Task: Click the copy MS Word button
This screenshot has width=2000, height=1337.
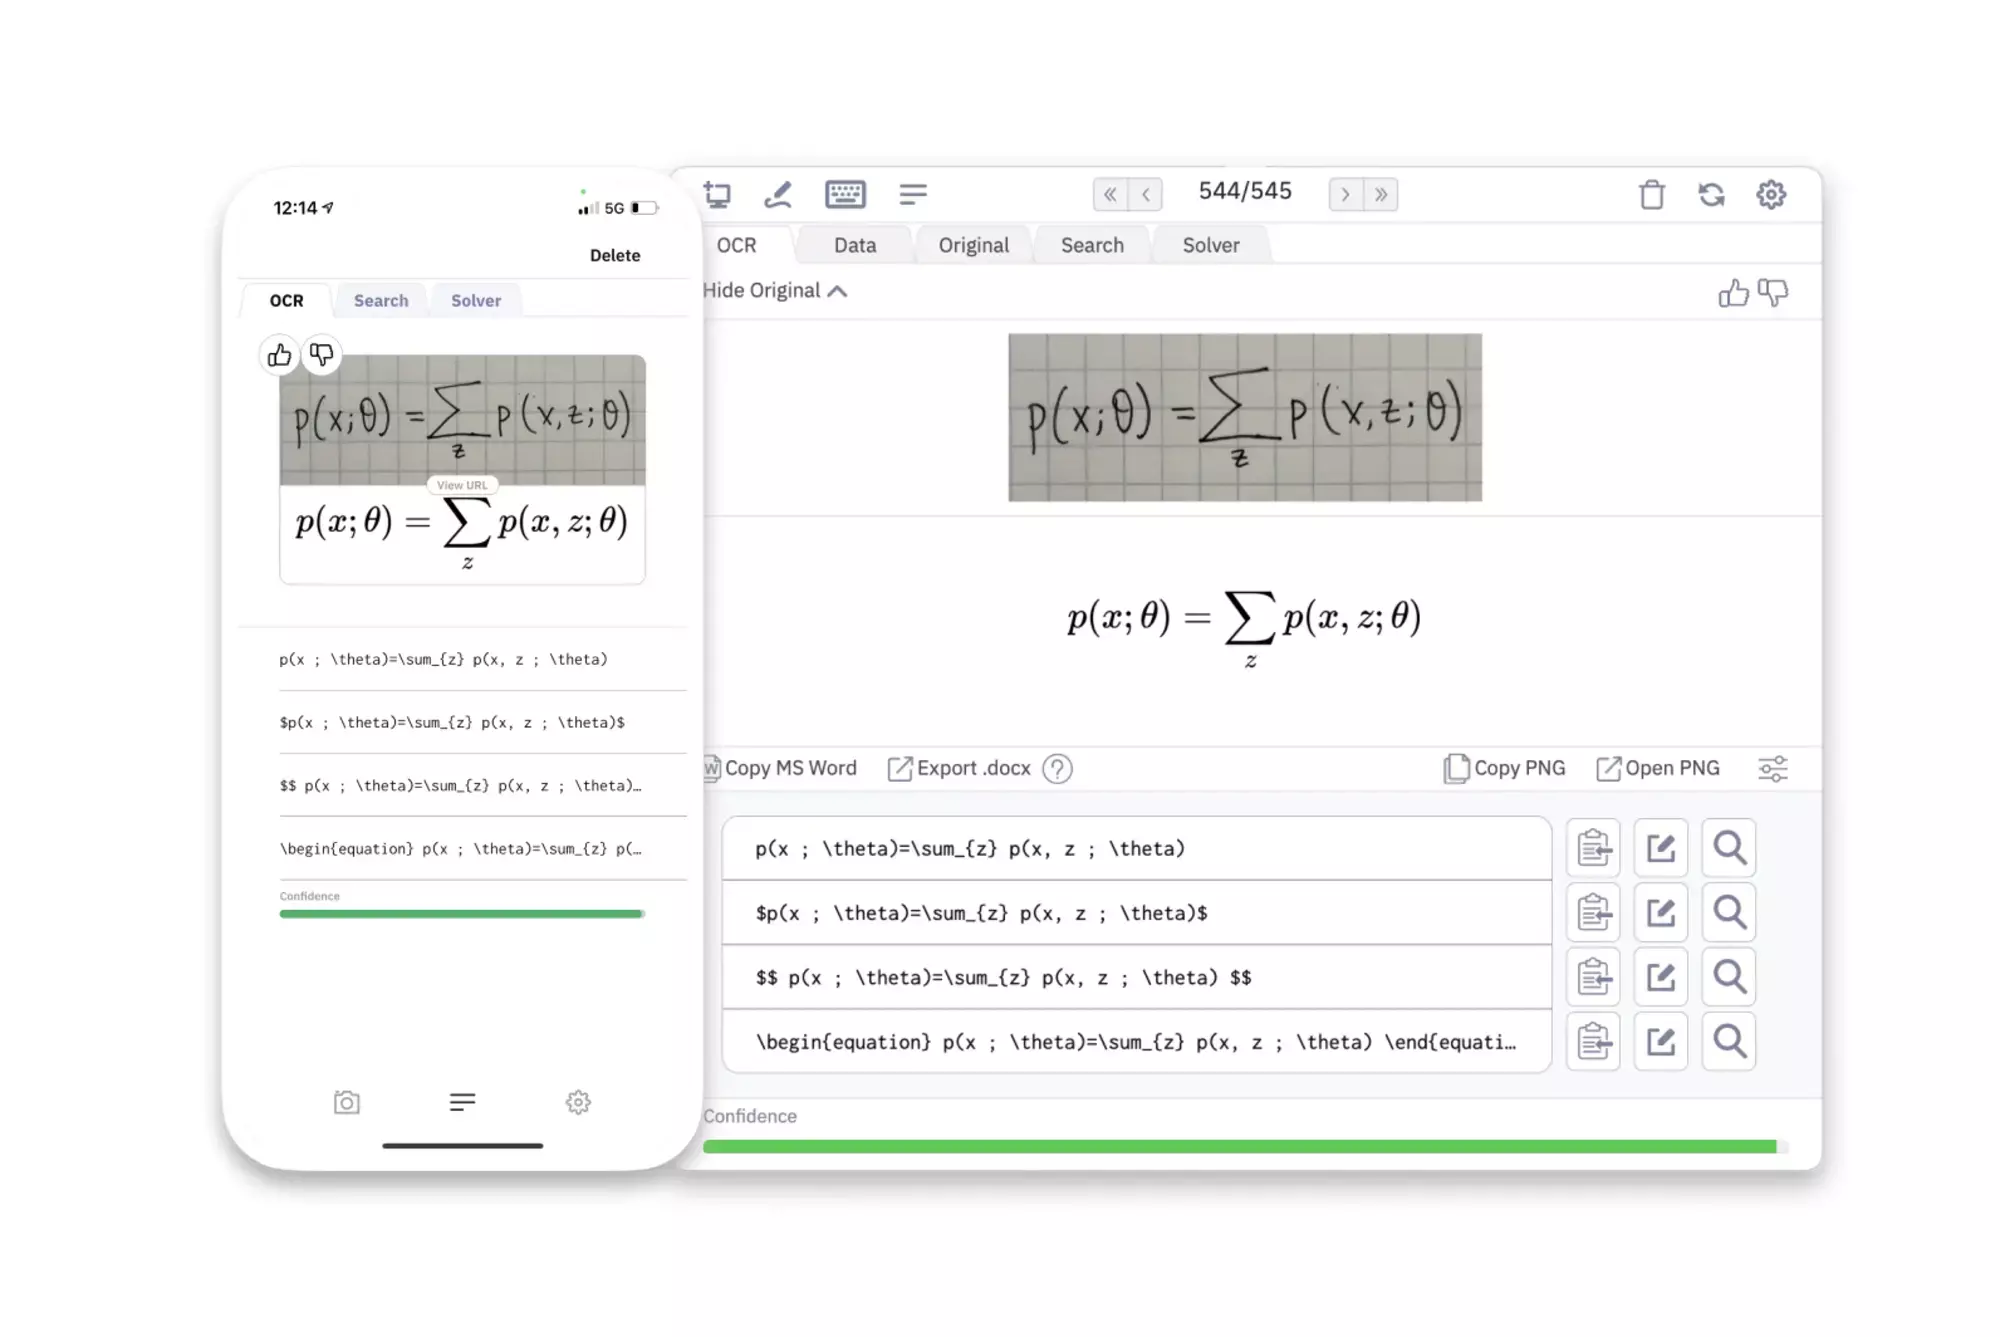Action: [x=779, y=767]
